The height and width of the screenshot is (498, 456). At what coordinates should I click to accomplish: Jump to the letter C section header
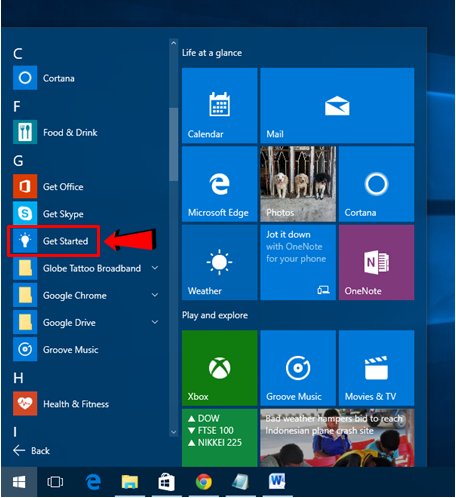point(18,53)
